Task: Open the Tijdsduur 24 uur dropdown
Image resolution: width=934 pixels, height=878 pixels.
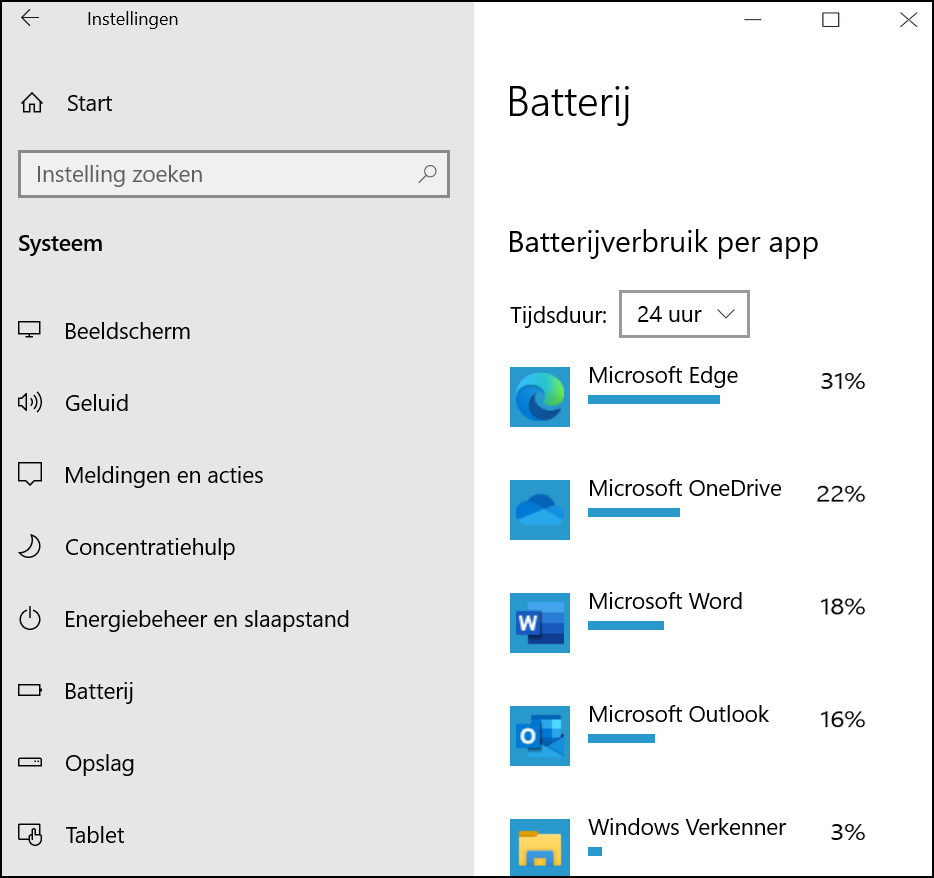Action: [684, 314]
